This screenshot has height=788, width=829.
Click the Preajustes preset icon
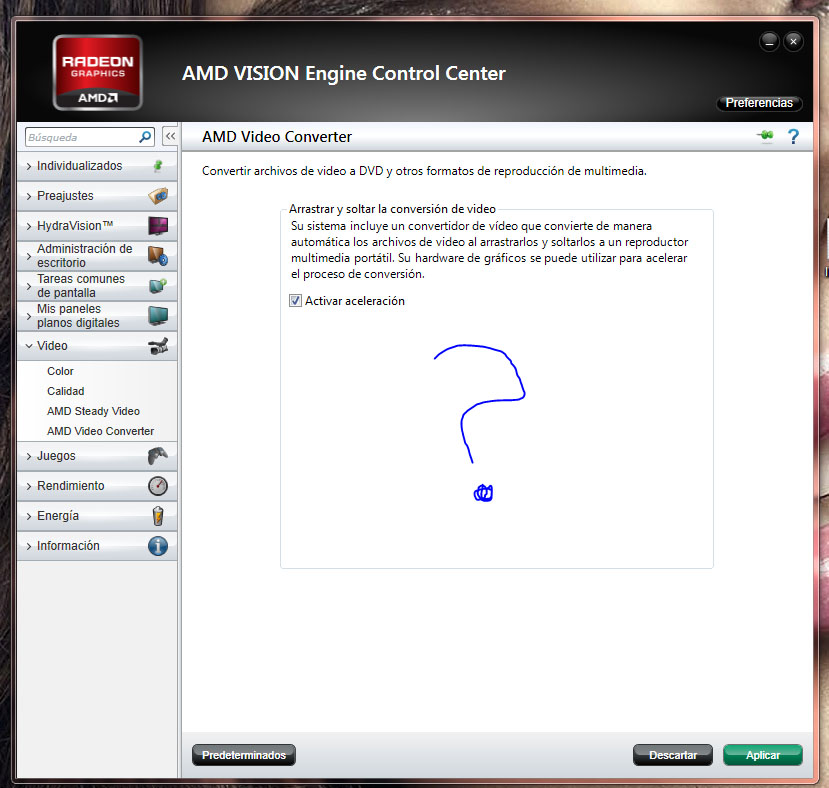coord(158,196)
